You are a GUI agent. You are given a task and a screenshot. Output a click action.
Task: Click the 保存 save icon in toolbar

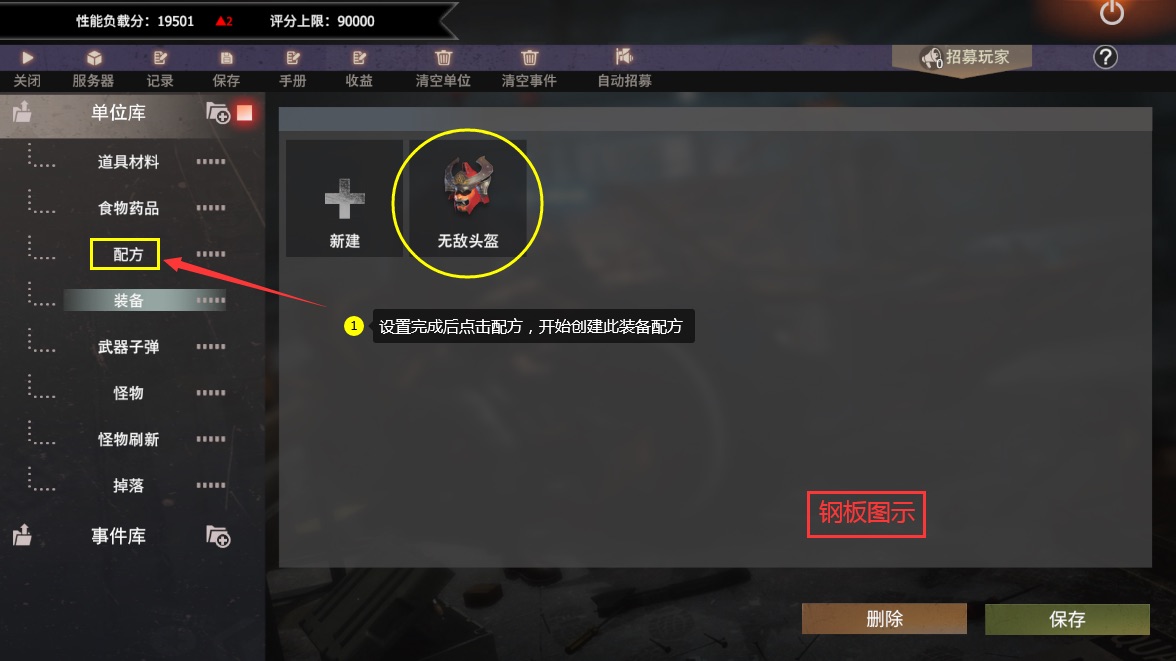[226, 58]
